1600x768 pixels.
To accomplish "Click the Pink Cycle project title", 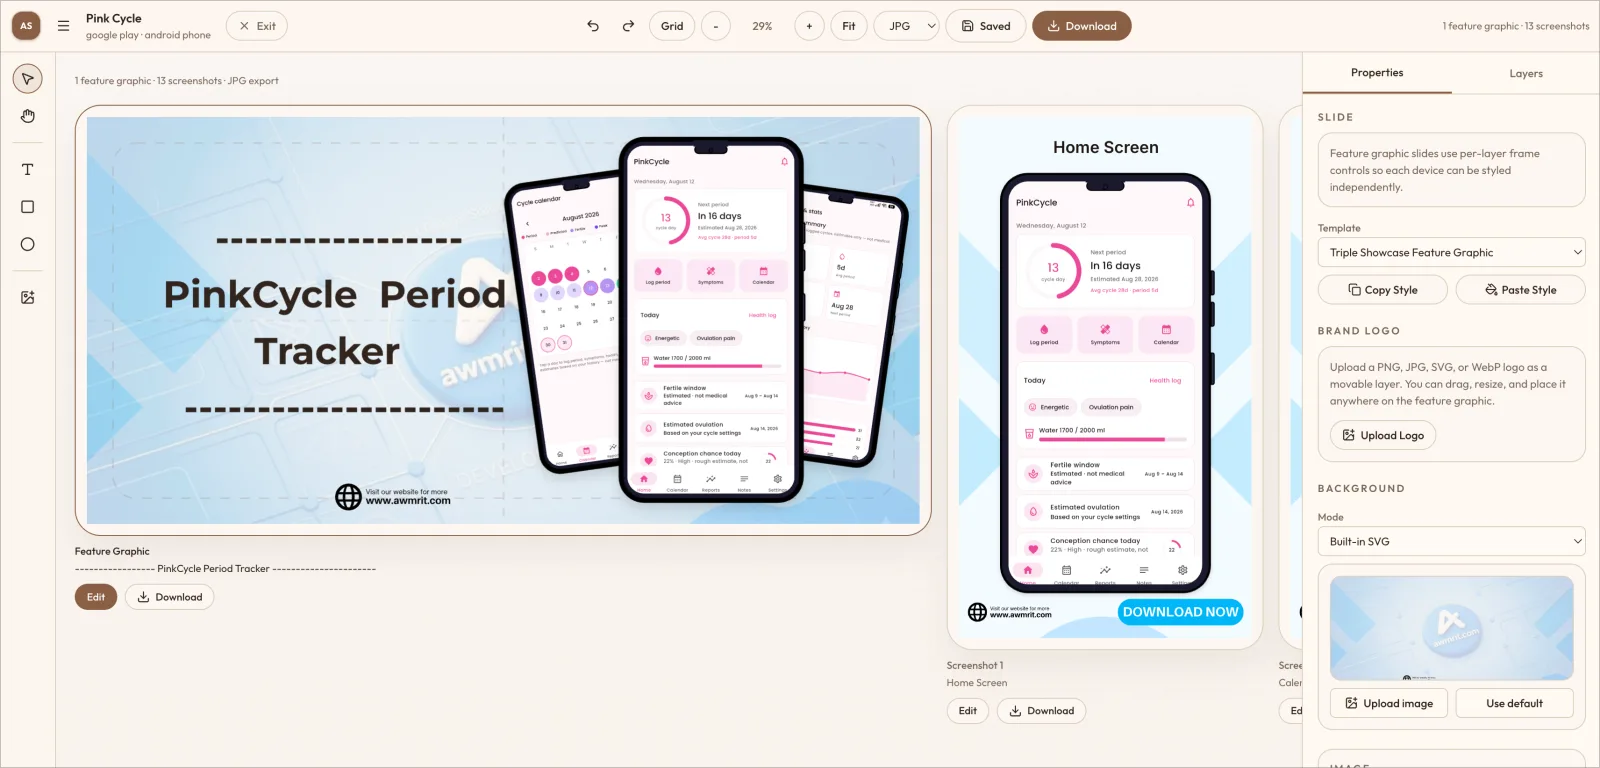I will pyautogui.click(x=114, y=18).
